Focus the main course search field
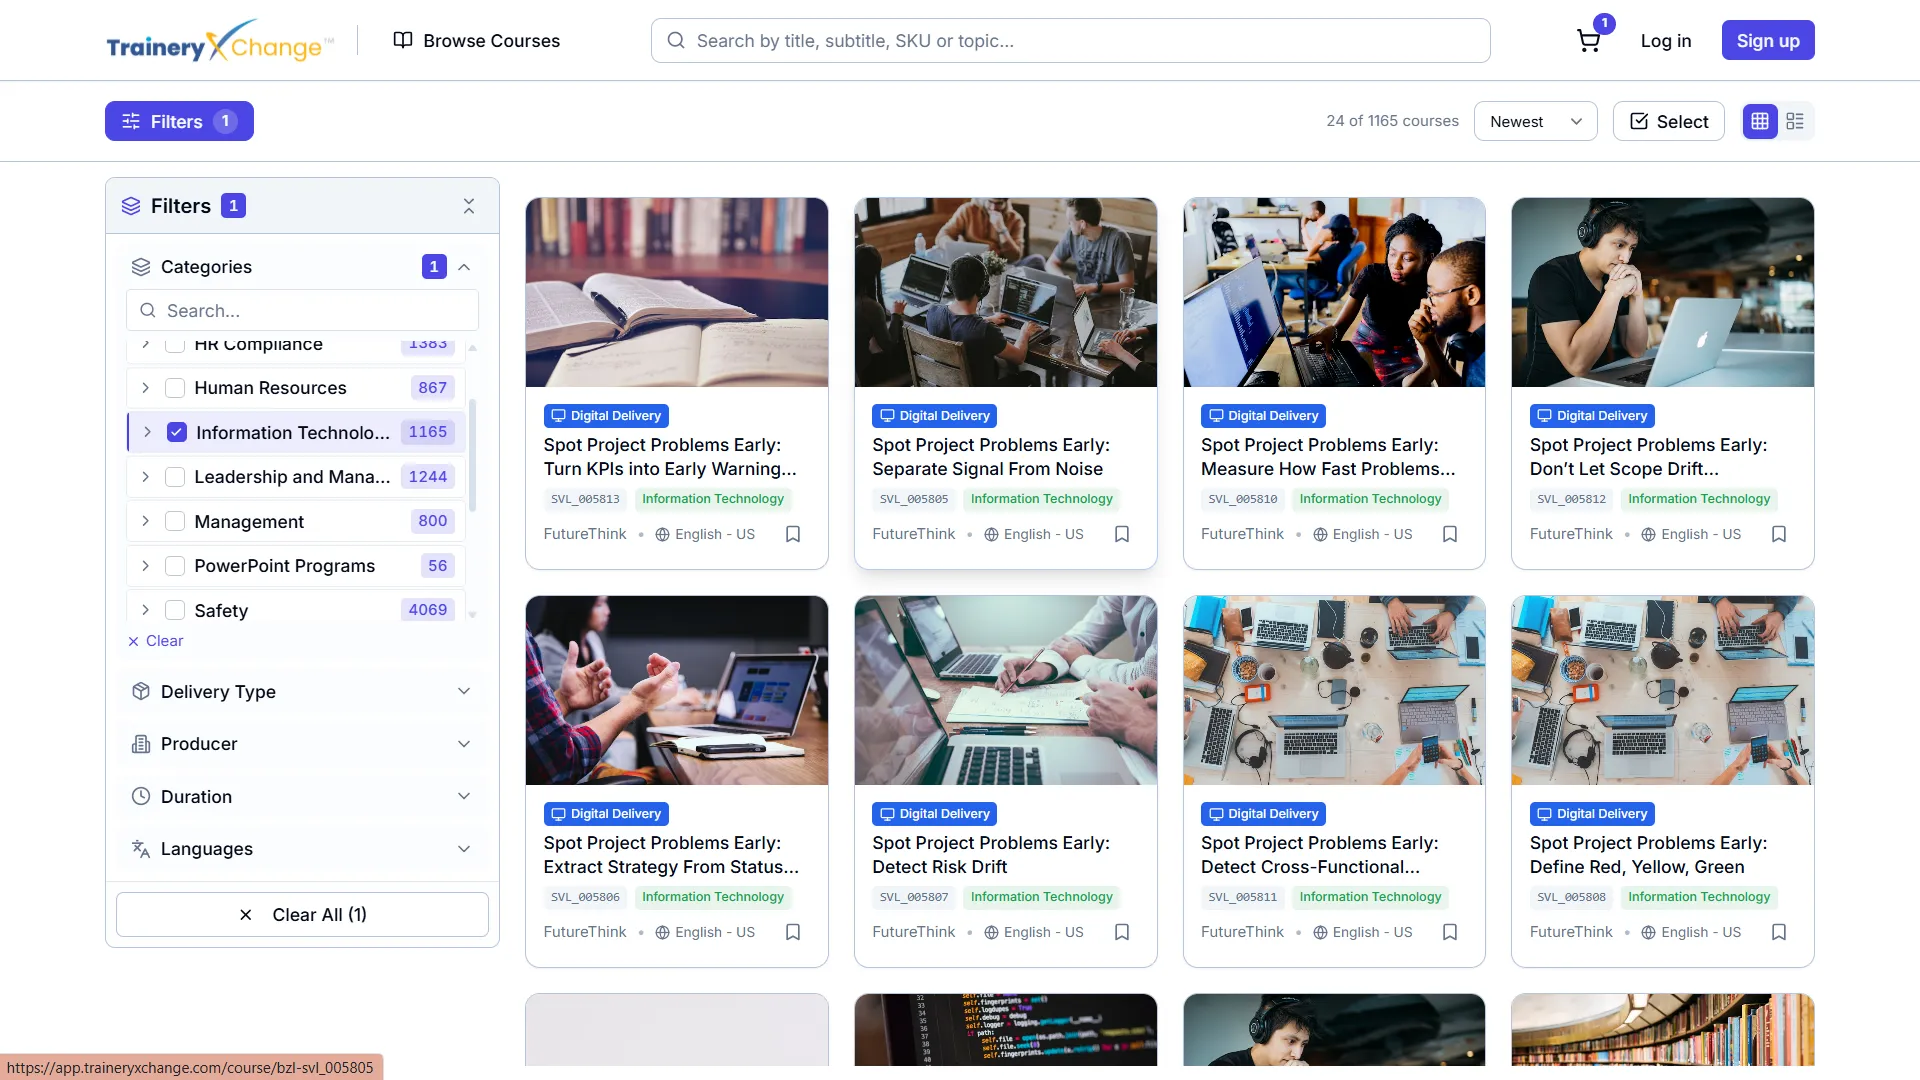 click(x=1070, y=41)
